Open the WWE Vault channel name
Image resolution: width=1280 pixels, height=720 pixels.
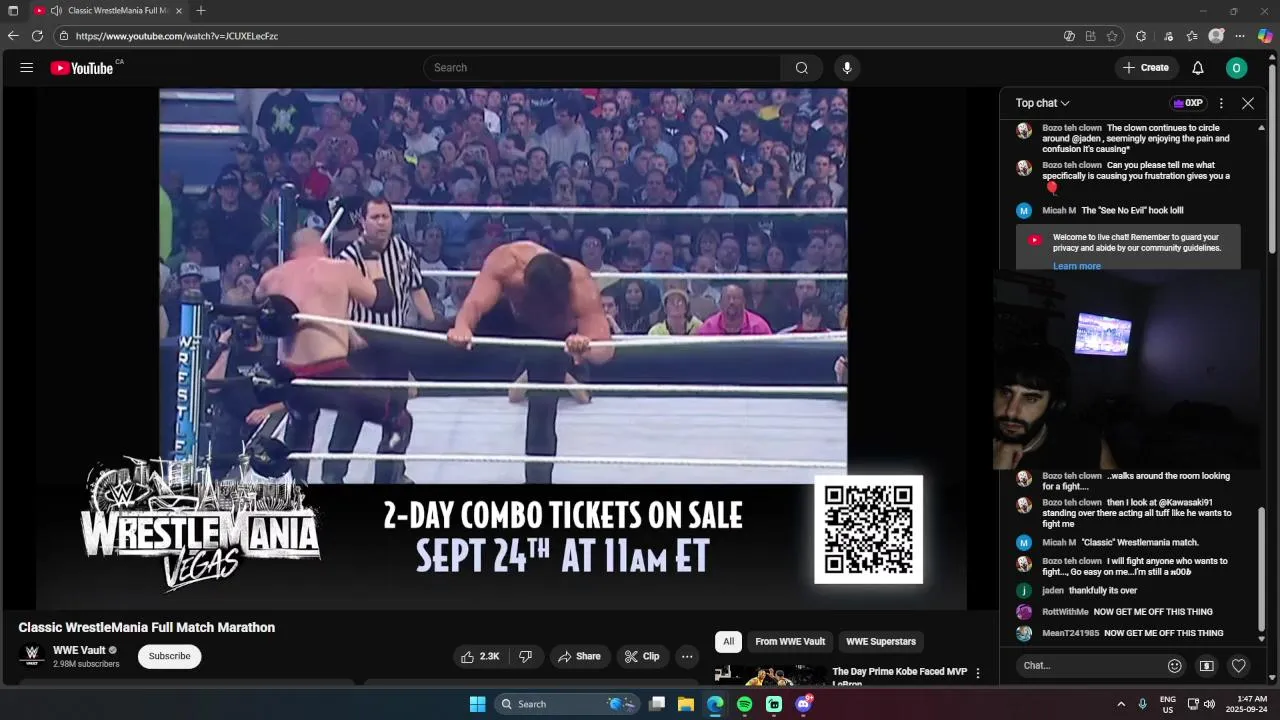coord(79,650)
